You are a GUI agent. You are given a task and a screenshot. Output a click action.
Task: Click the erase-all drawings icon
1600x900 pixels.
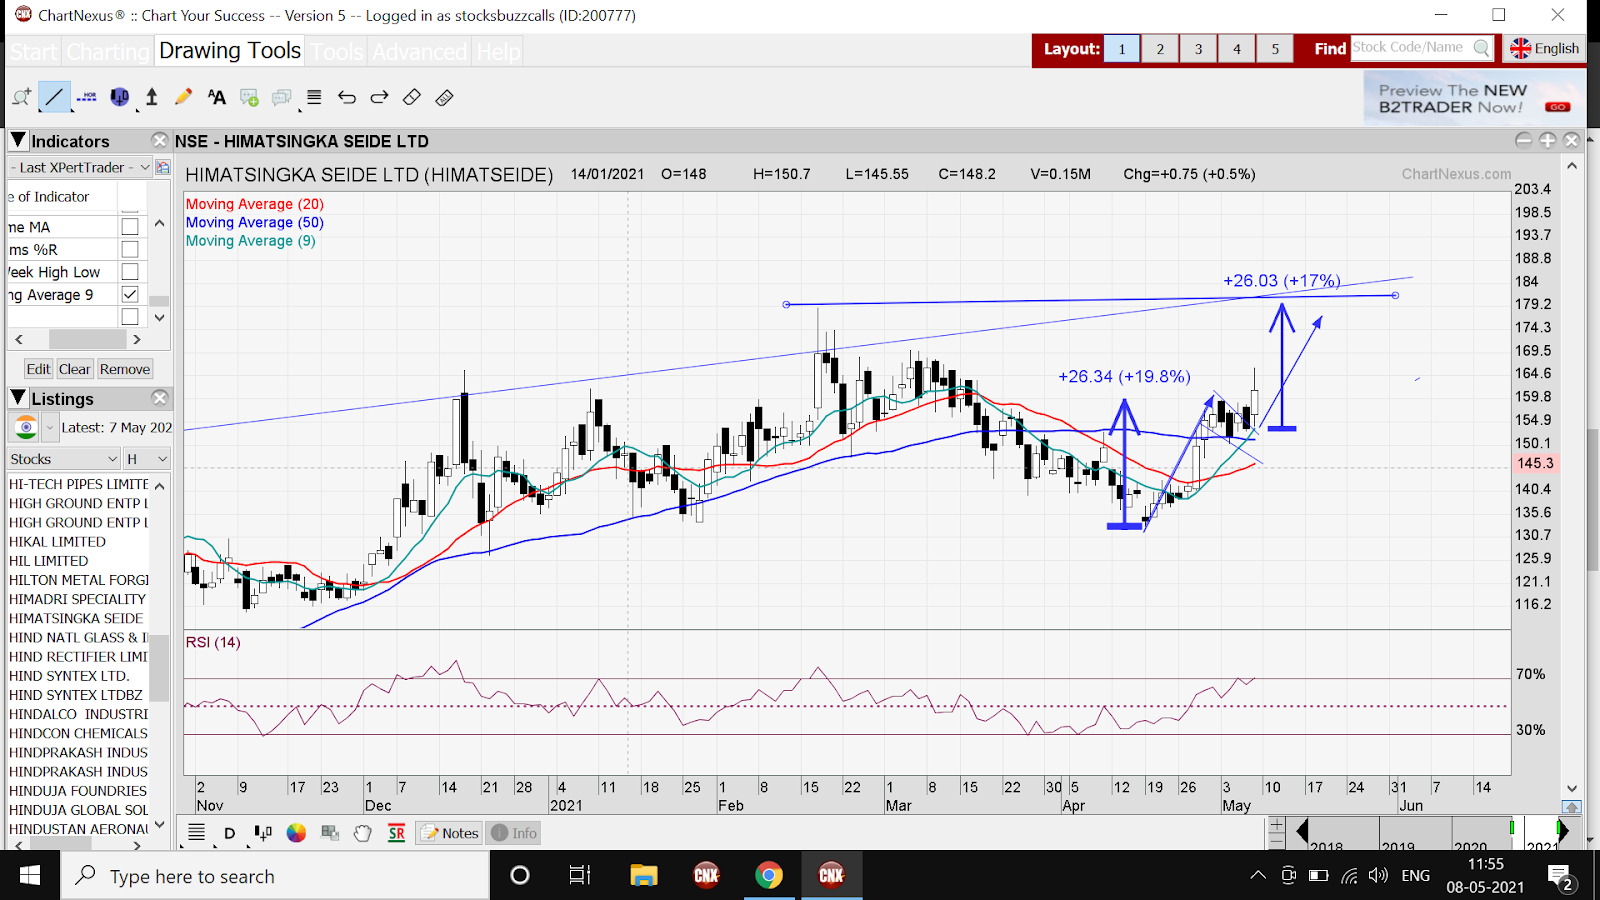tap(445, 97)
